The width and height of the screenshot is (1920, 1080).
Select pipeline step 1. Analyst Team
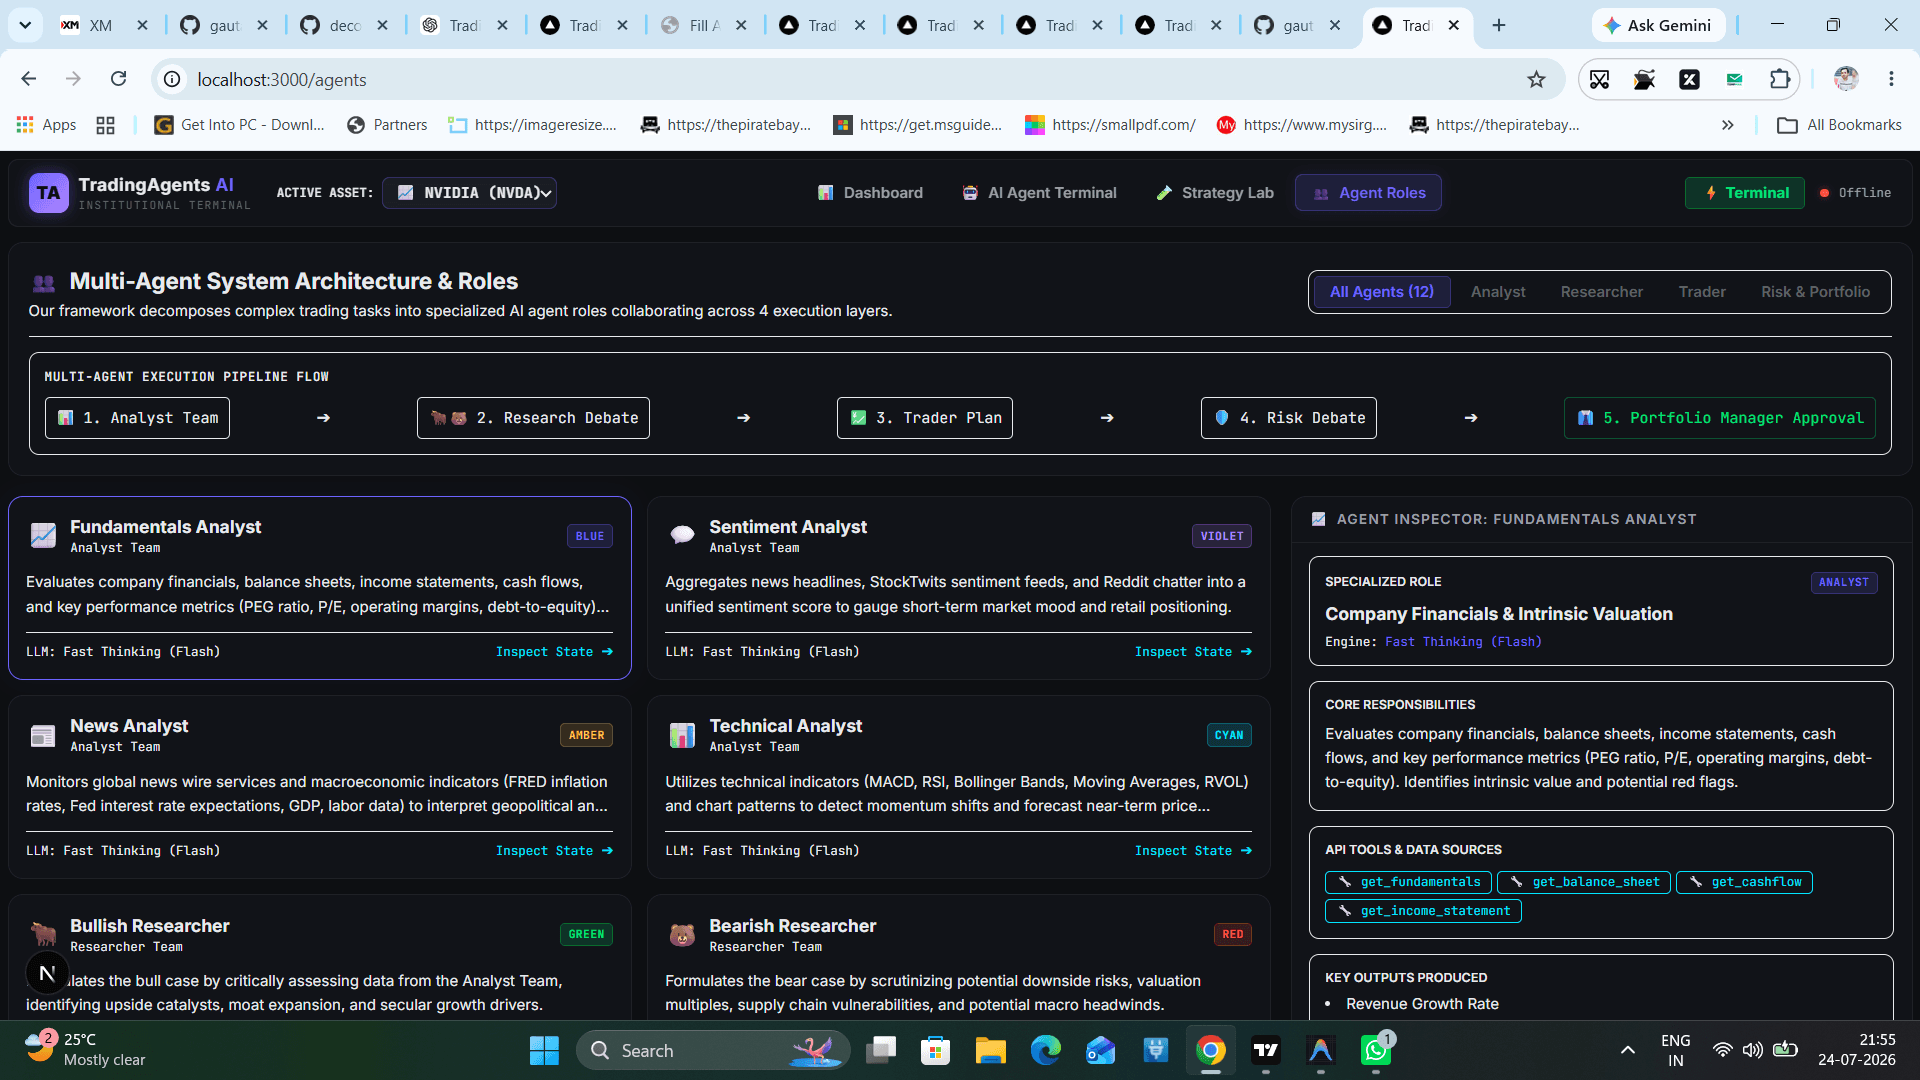coord(137,418)
